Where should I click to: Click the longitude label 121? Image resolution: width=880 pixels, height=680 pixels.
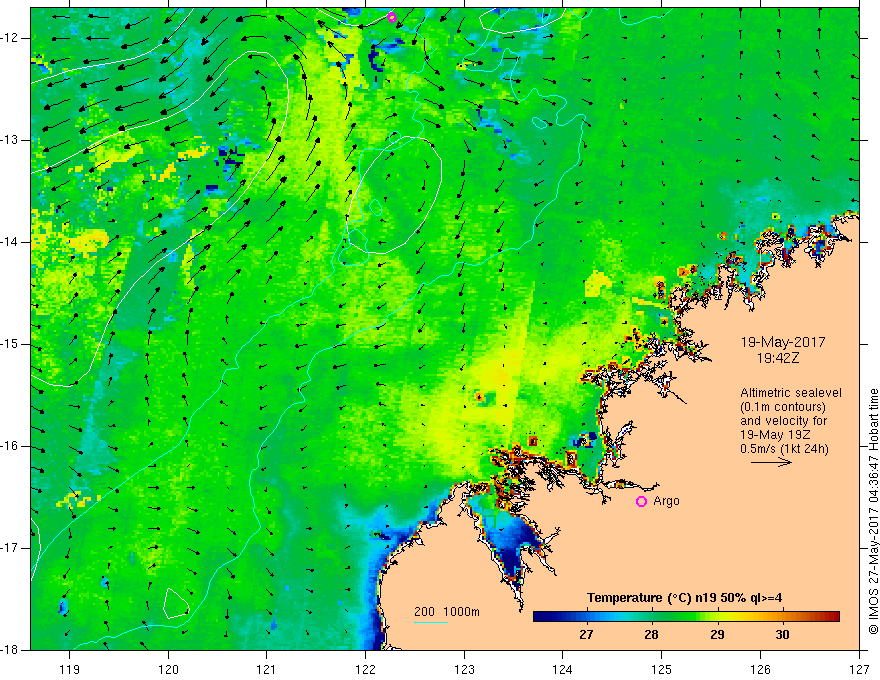[x=267, y=669]
